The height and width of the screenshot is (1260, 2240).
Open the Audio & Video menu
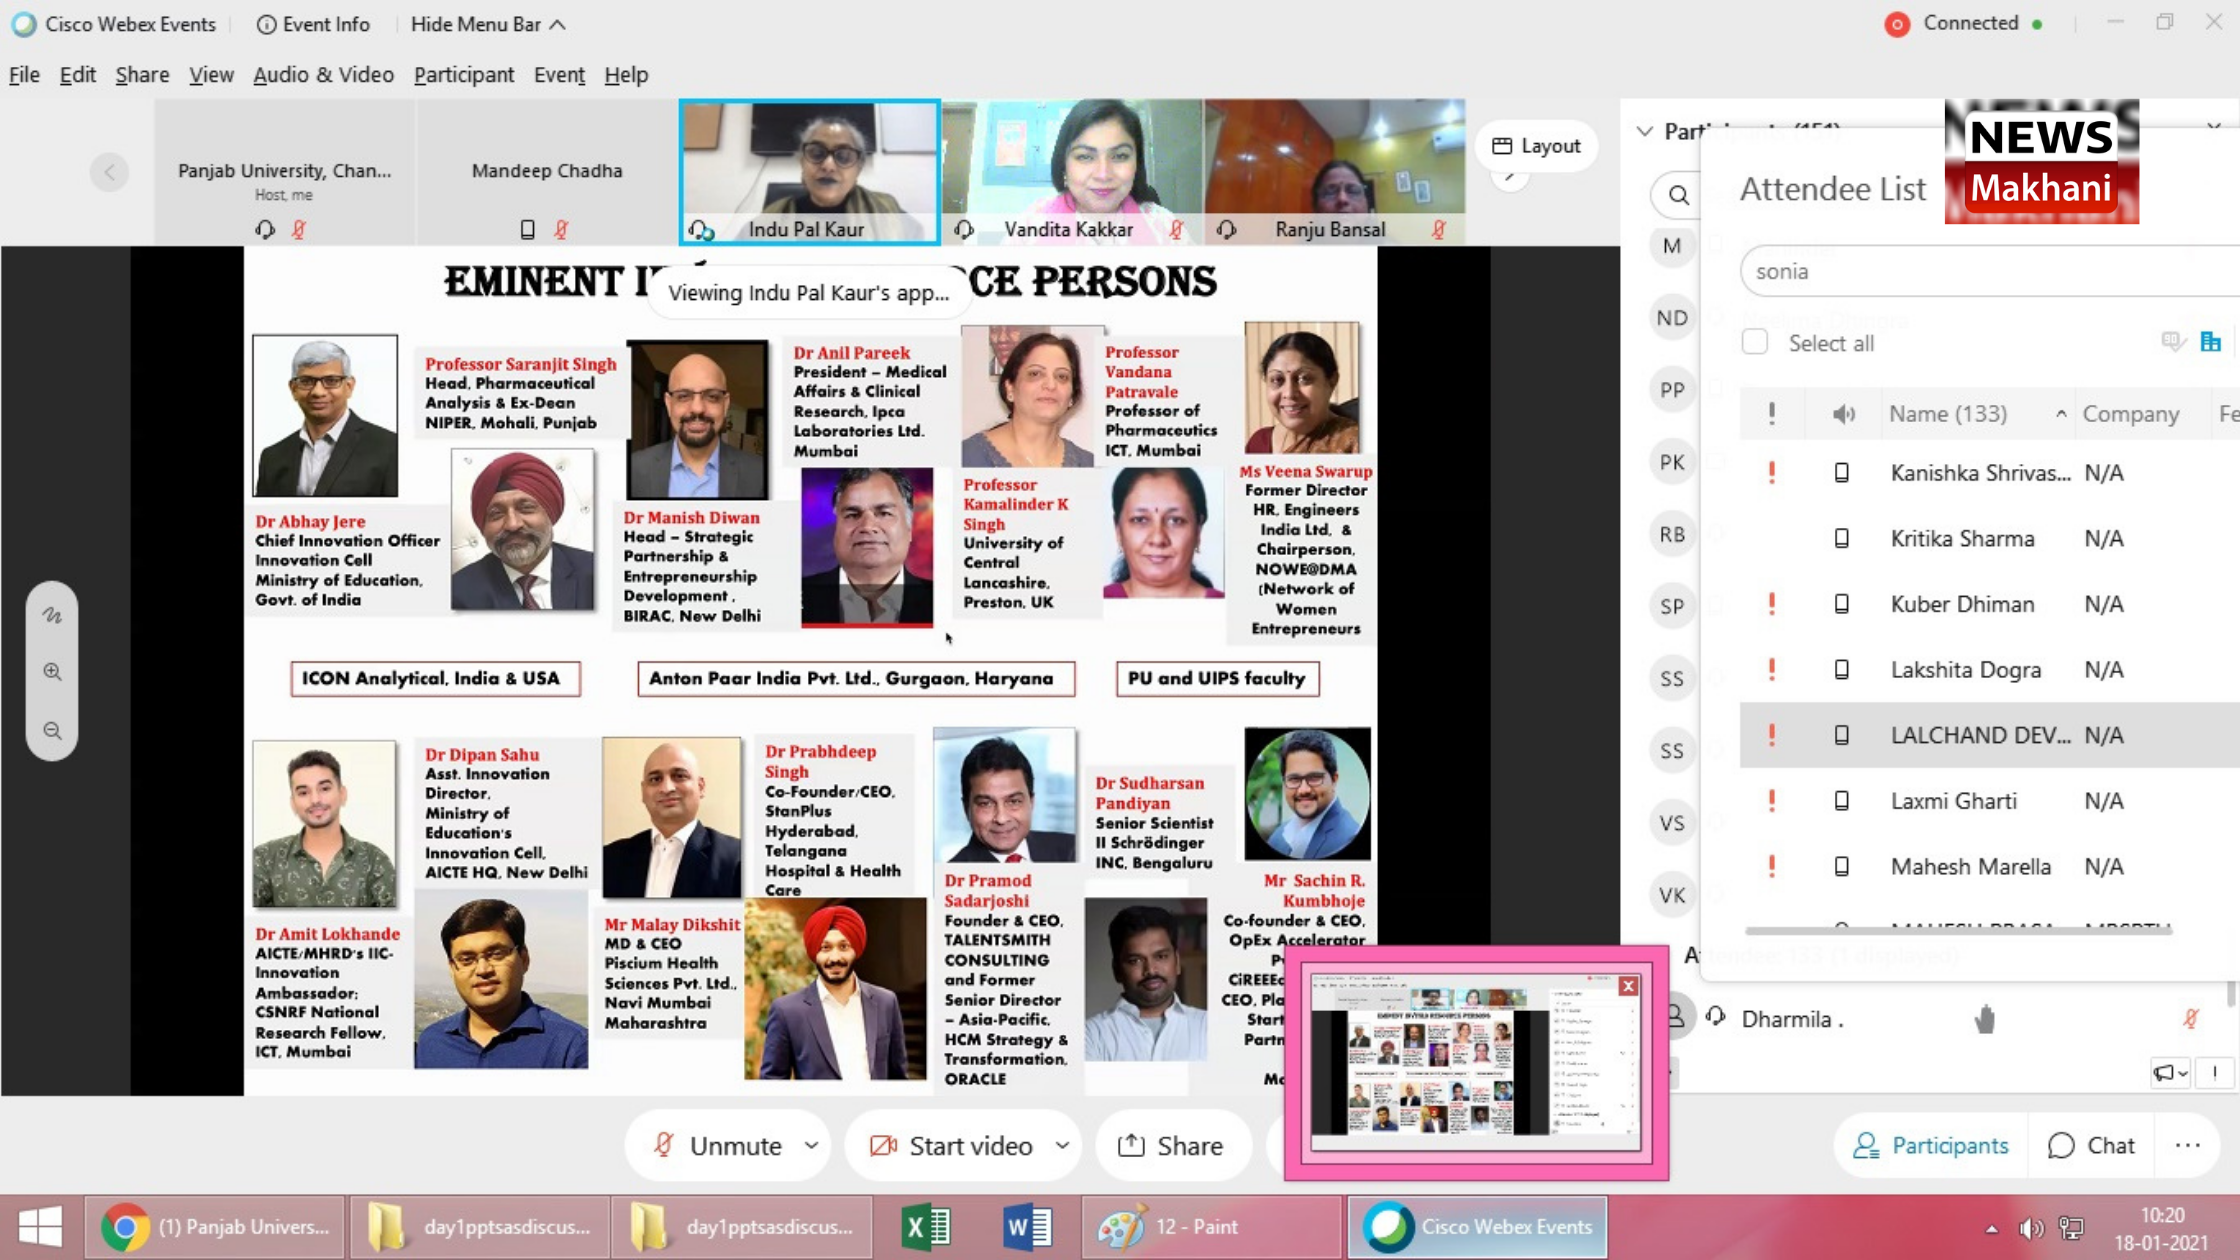tap(323, 75)
